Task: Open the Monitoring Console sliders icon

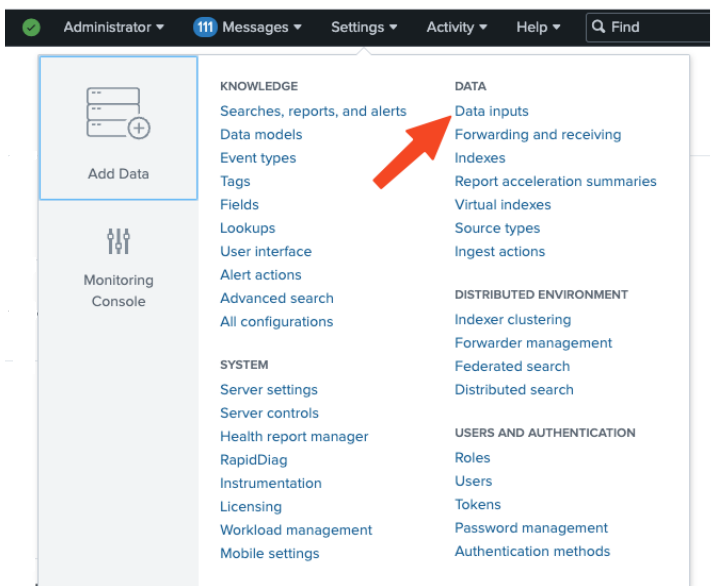Action: pos(118,241)
